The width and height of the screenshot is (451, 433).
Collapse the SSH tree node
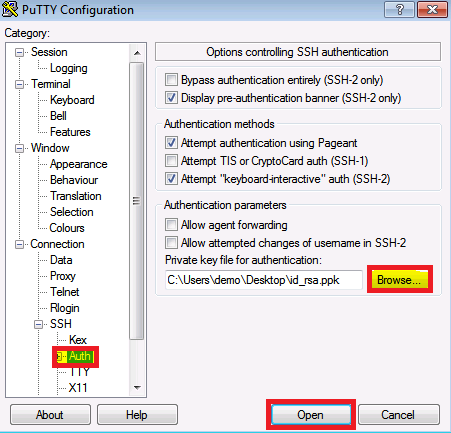point(39,324)
